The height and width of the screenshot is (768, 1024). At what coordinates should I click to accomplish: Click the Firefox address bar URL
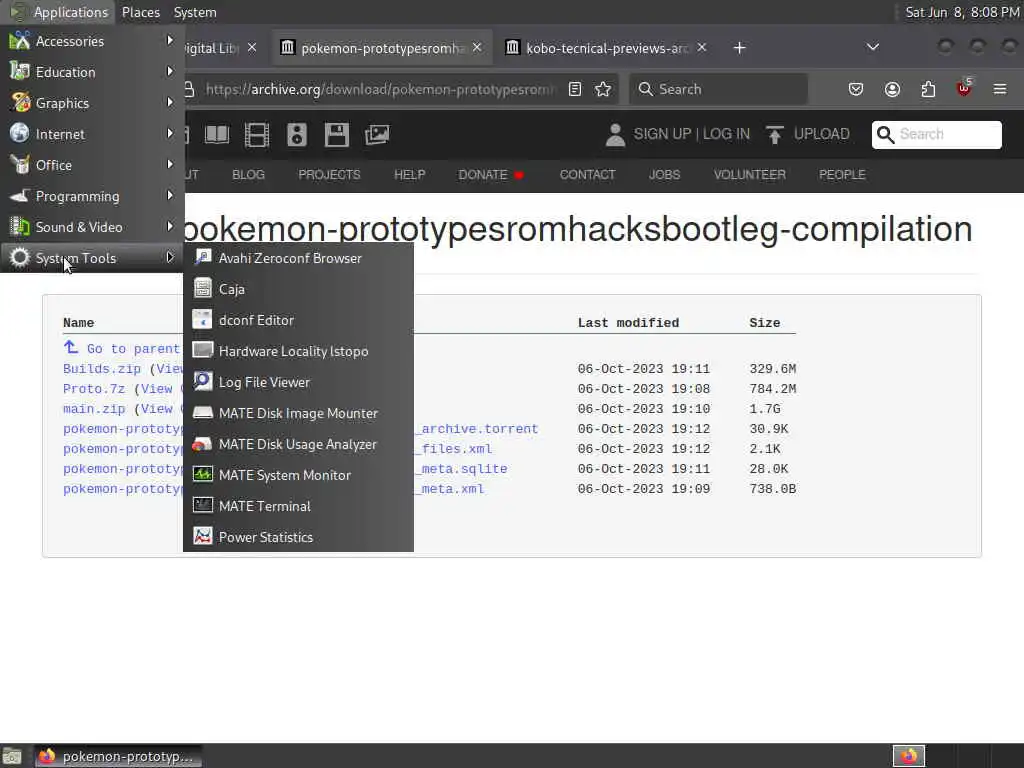(379, 89)
